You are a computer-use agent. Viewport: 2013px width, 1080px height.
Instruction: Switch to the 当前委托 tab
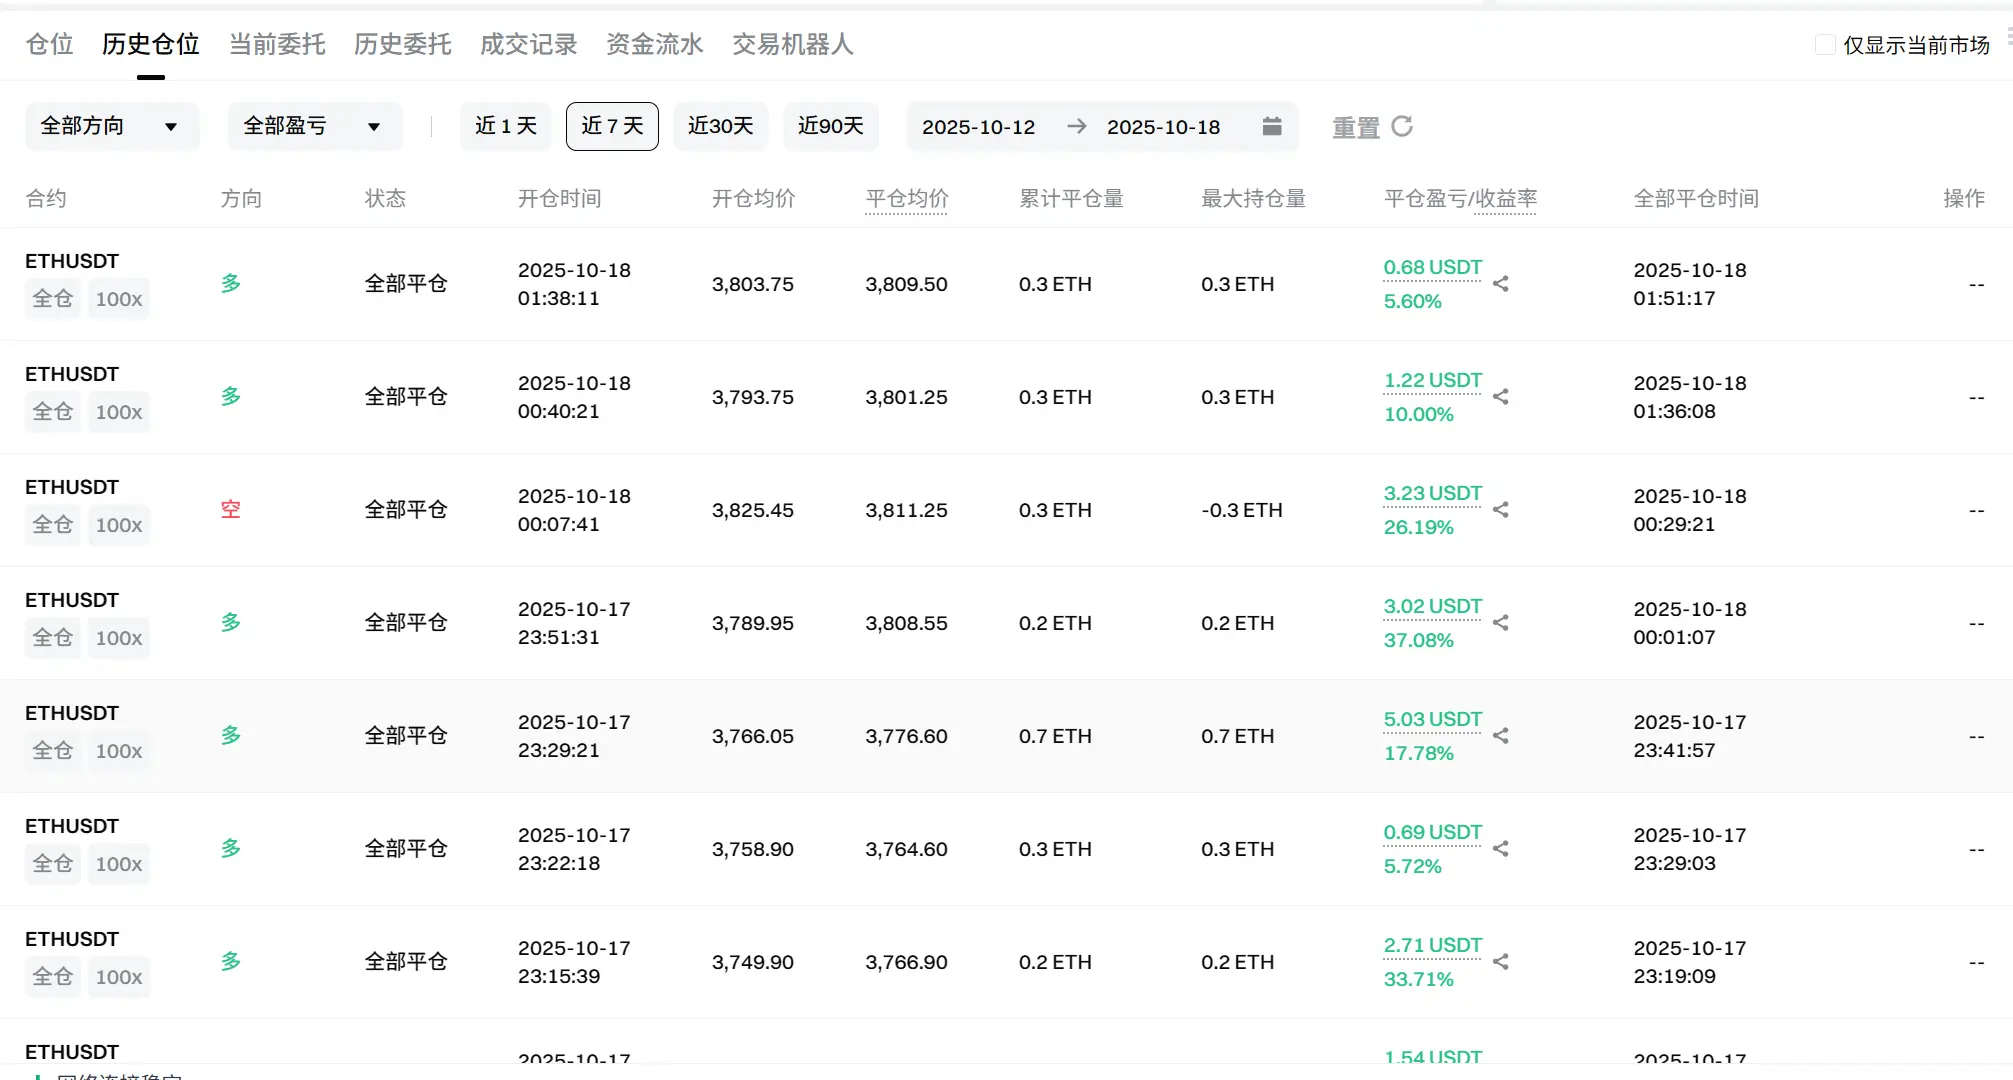pyautogui.click(x=277, y=44)
